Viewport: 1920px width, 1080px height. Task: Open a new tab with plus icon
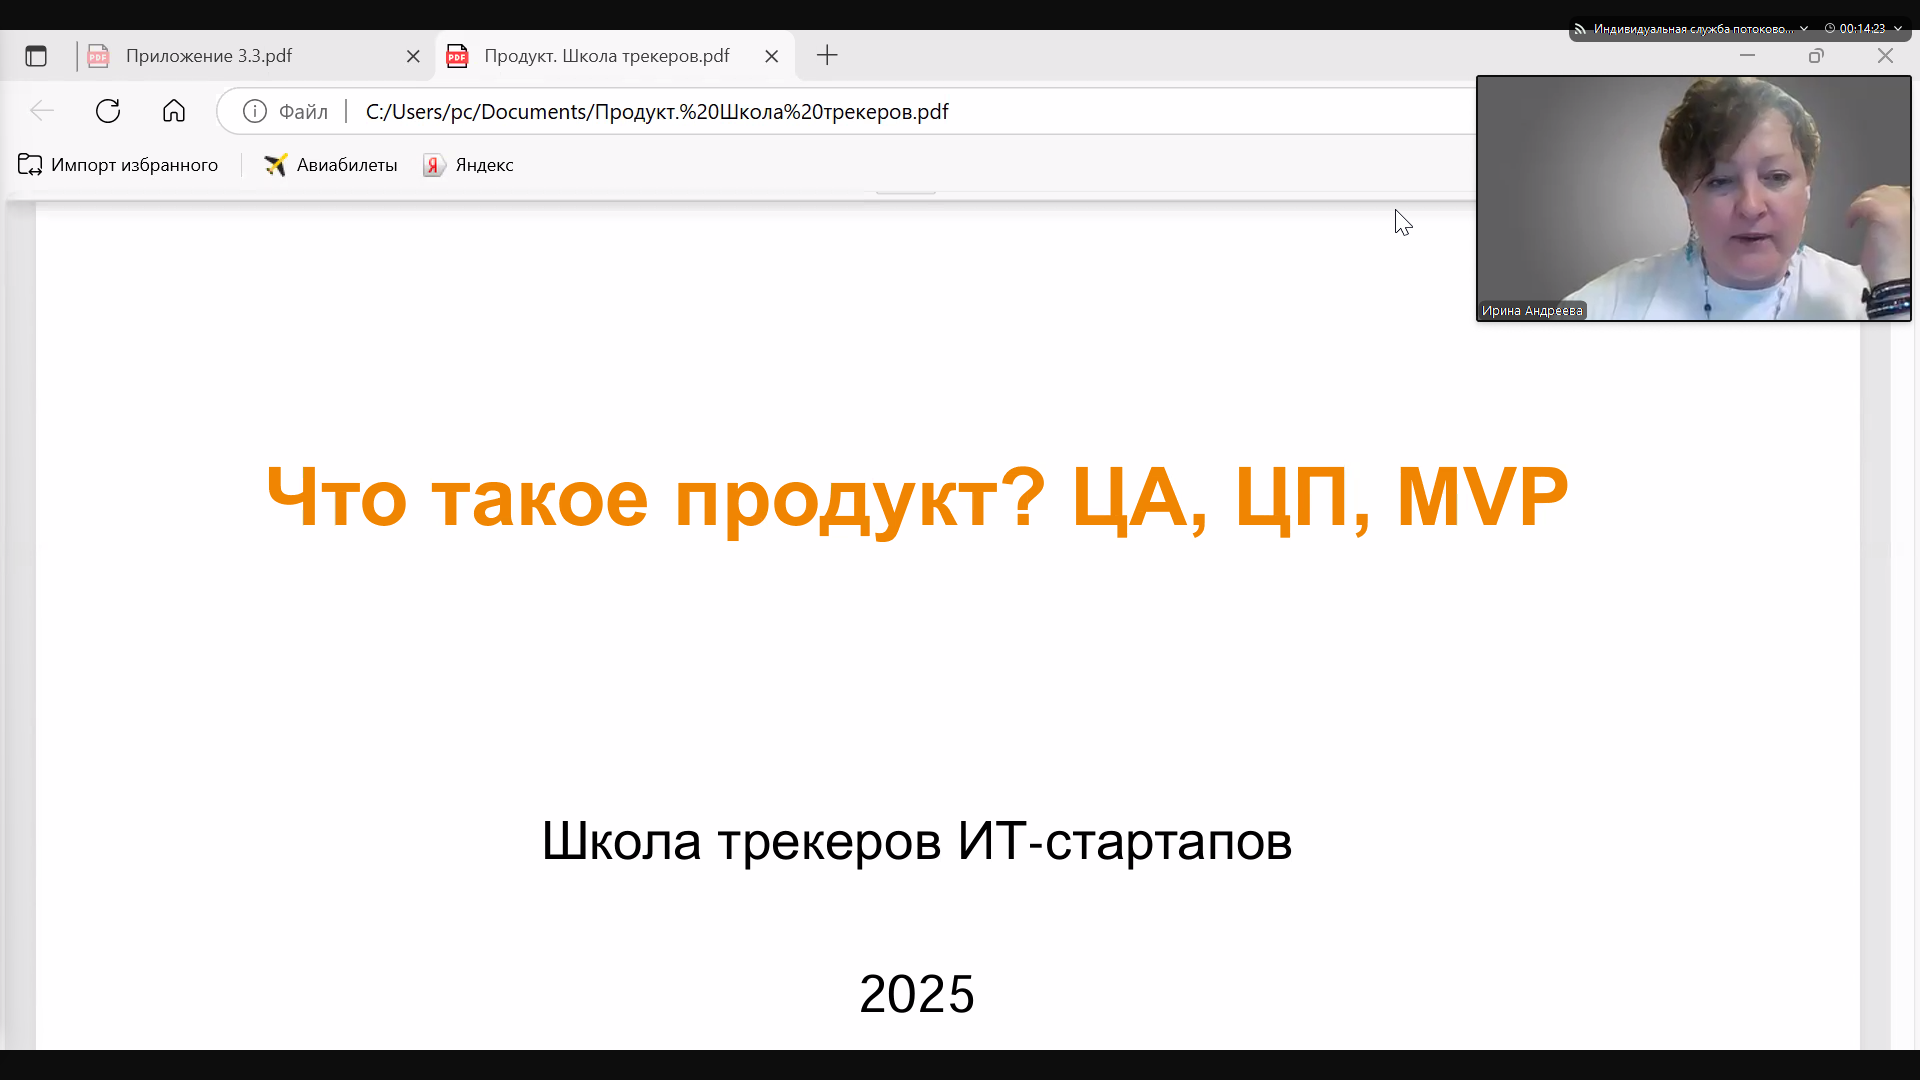(827, 56)
